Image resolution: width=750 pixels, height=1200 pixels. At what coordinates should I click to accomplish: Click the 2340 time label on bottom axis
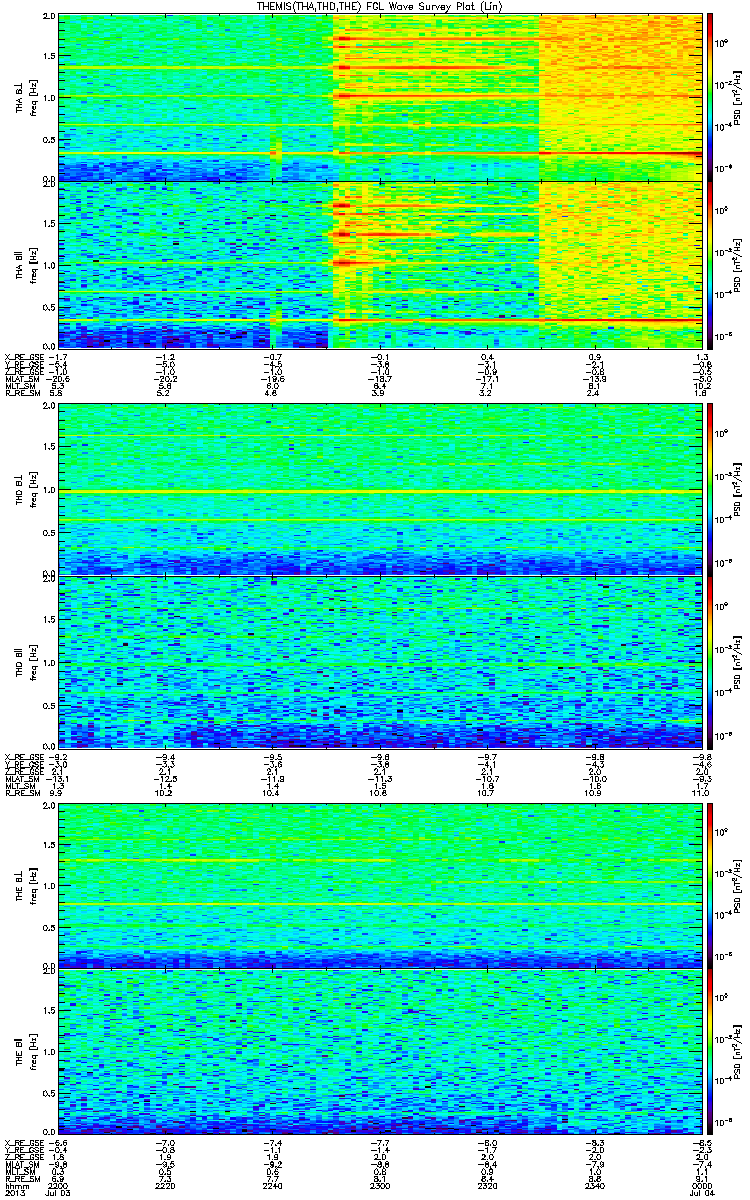tap(593, 1185)
